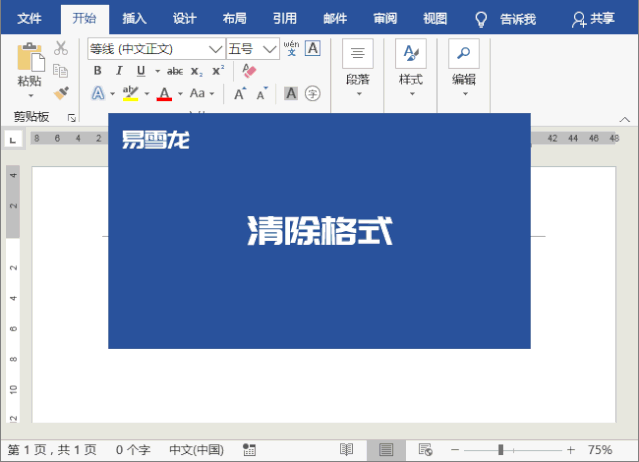Open the Change Case Aa dropdown
This screenshot has width=639, height=462.
coord(202,93)
